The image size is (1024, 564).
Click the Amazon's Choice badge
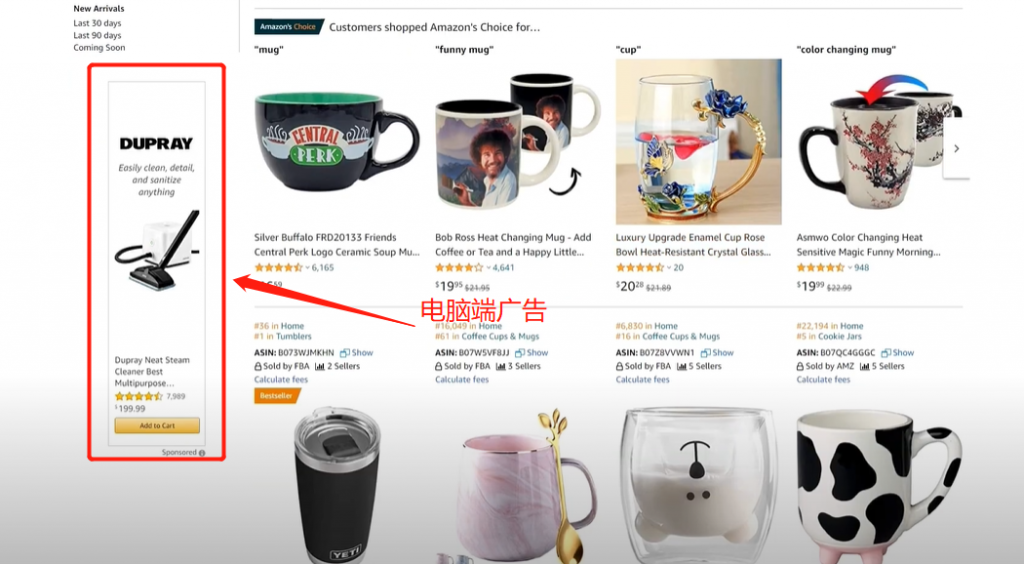coord(288,27)
